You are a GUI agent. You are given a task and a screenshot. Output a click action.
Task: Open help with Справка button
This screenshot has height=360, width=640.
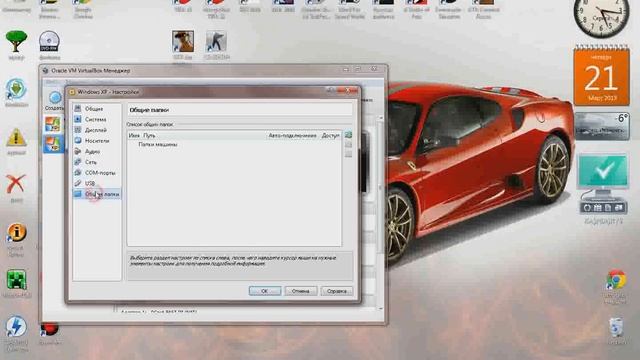coord(336,291)
